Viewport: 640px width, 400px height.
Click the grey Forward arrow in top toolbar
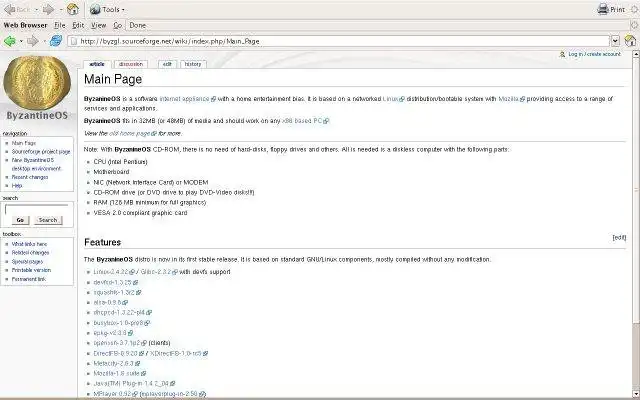(48, 9)
